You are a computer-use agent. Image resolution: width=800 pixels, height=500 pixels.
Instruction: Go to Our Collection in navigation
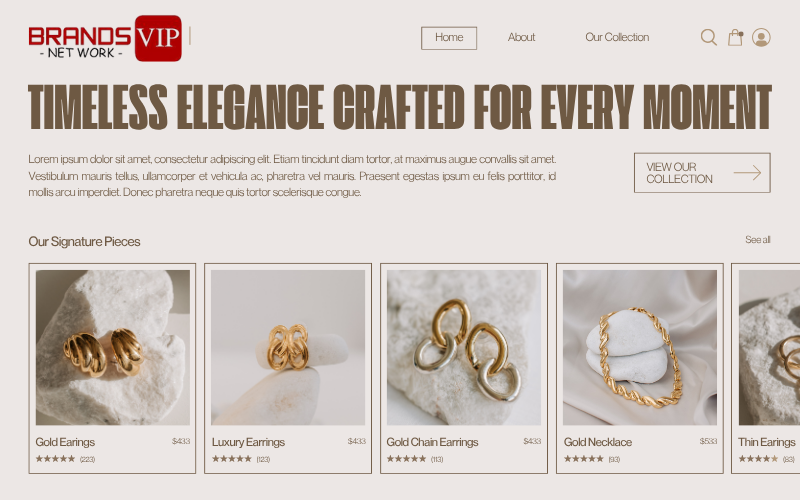[x=617, y=37]
